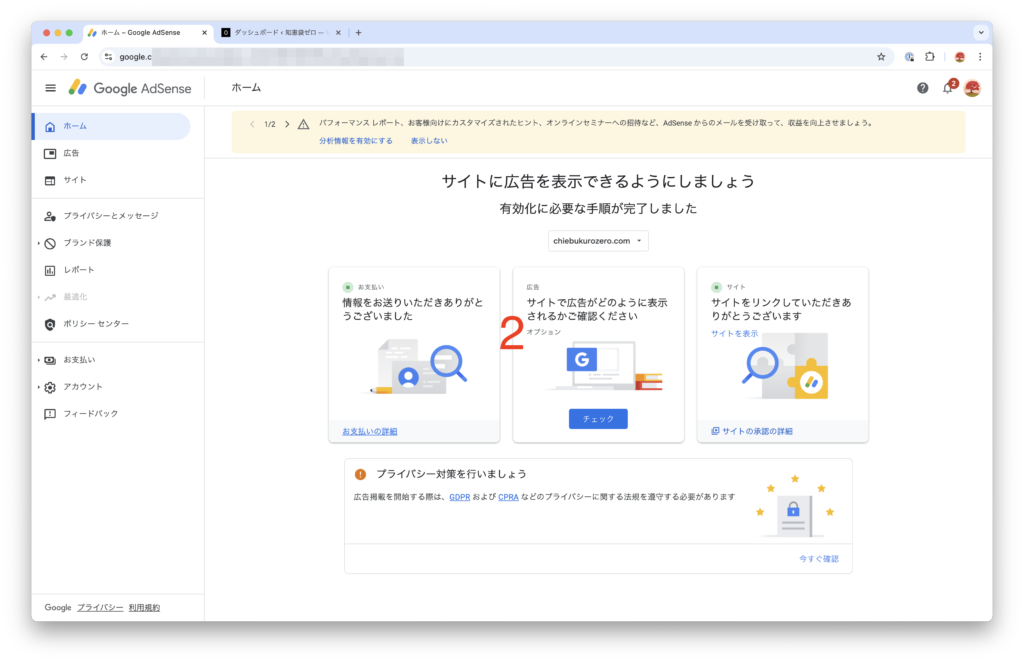Open the CPRA link

point(508,497)
